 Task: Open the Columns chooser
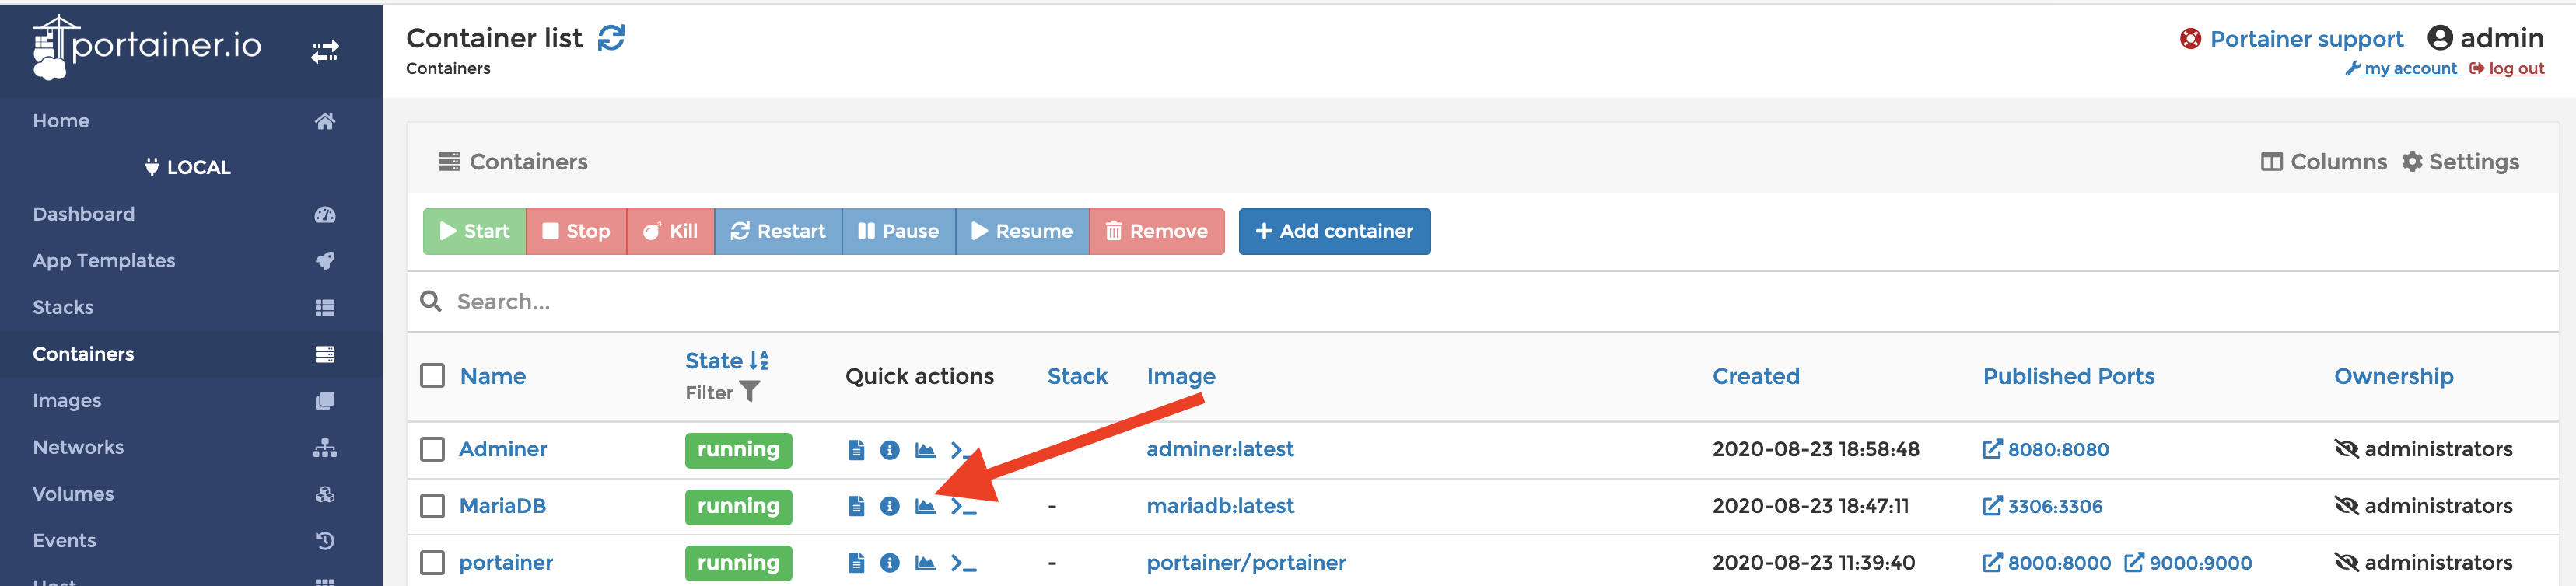click(2323, 162)
